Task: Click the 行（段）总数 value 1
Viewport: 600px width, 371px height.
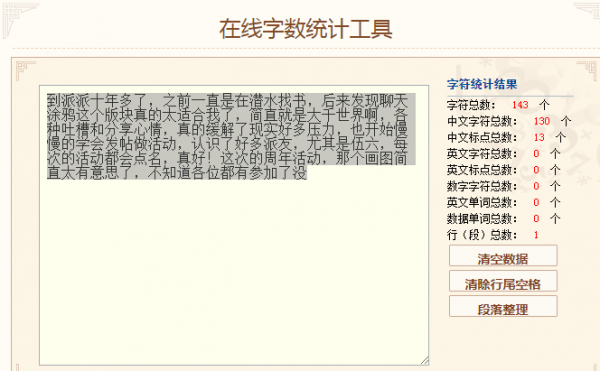Action: 536,235
